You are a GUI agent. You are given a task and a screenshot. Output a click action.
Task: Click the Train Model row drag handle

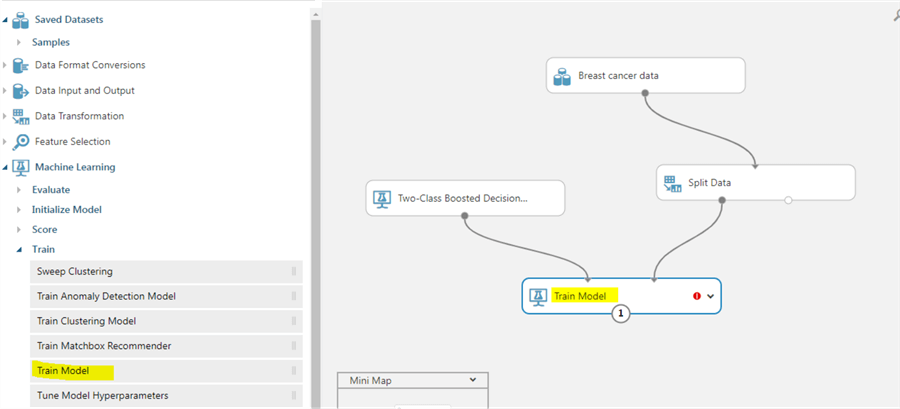293,371
